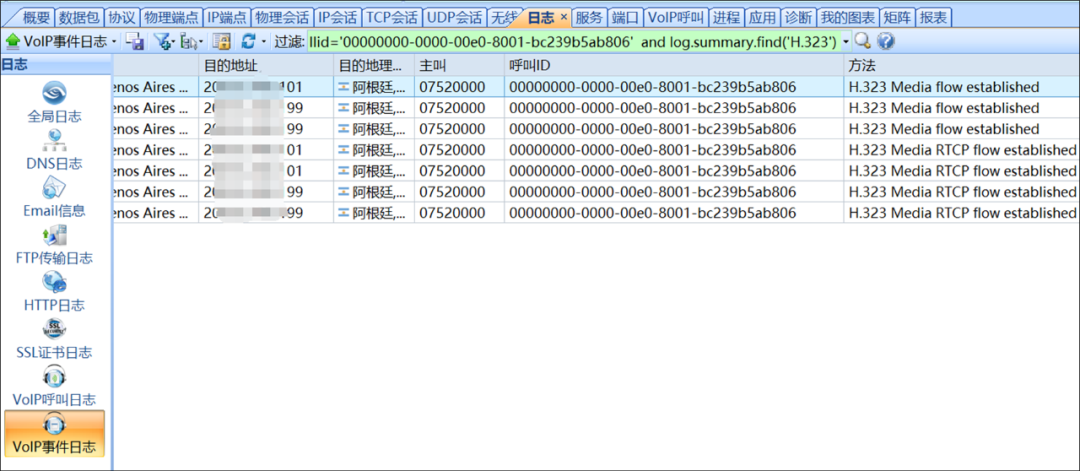Switch to the IP会话 tab
Viewport: 1080px width, 471px height.
(x=337, y=17)
